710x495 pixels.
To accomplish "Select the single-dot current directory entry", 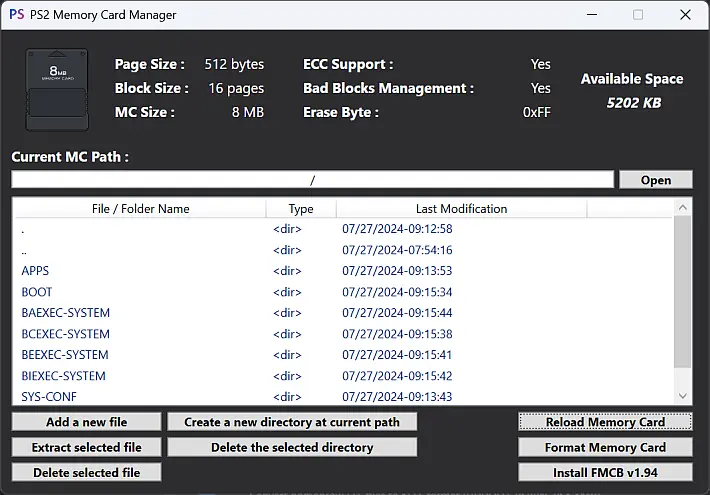I will (344, 229).
